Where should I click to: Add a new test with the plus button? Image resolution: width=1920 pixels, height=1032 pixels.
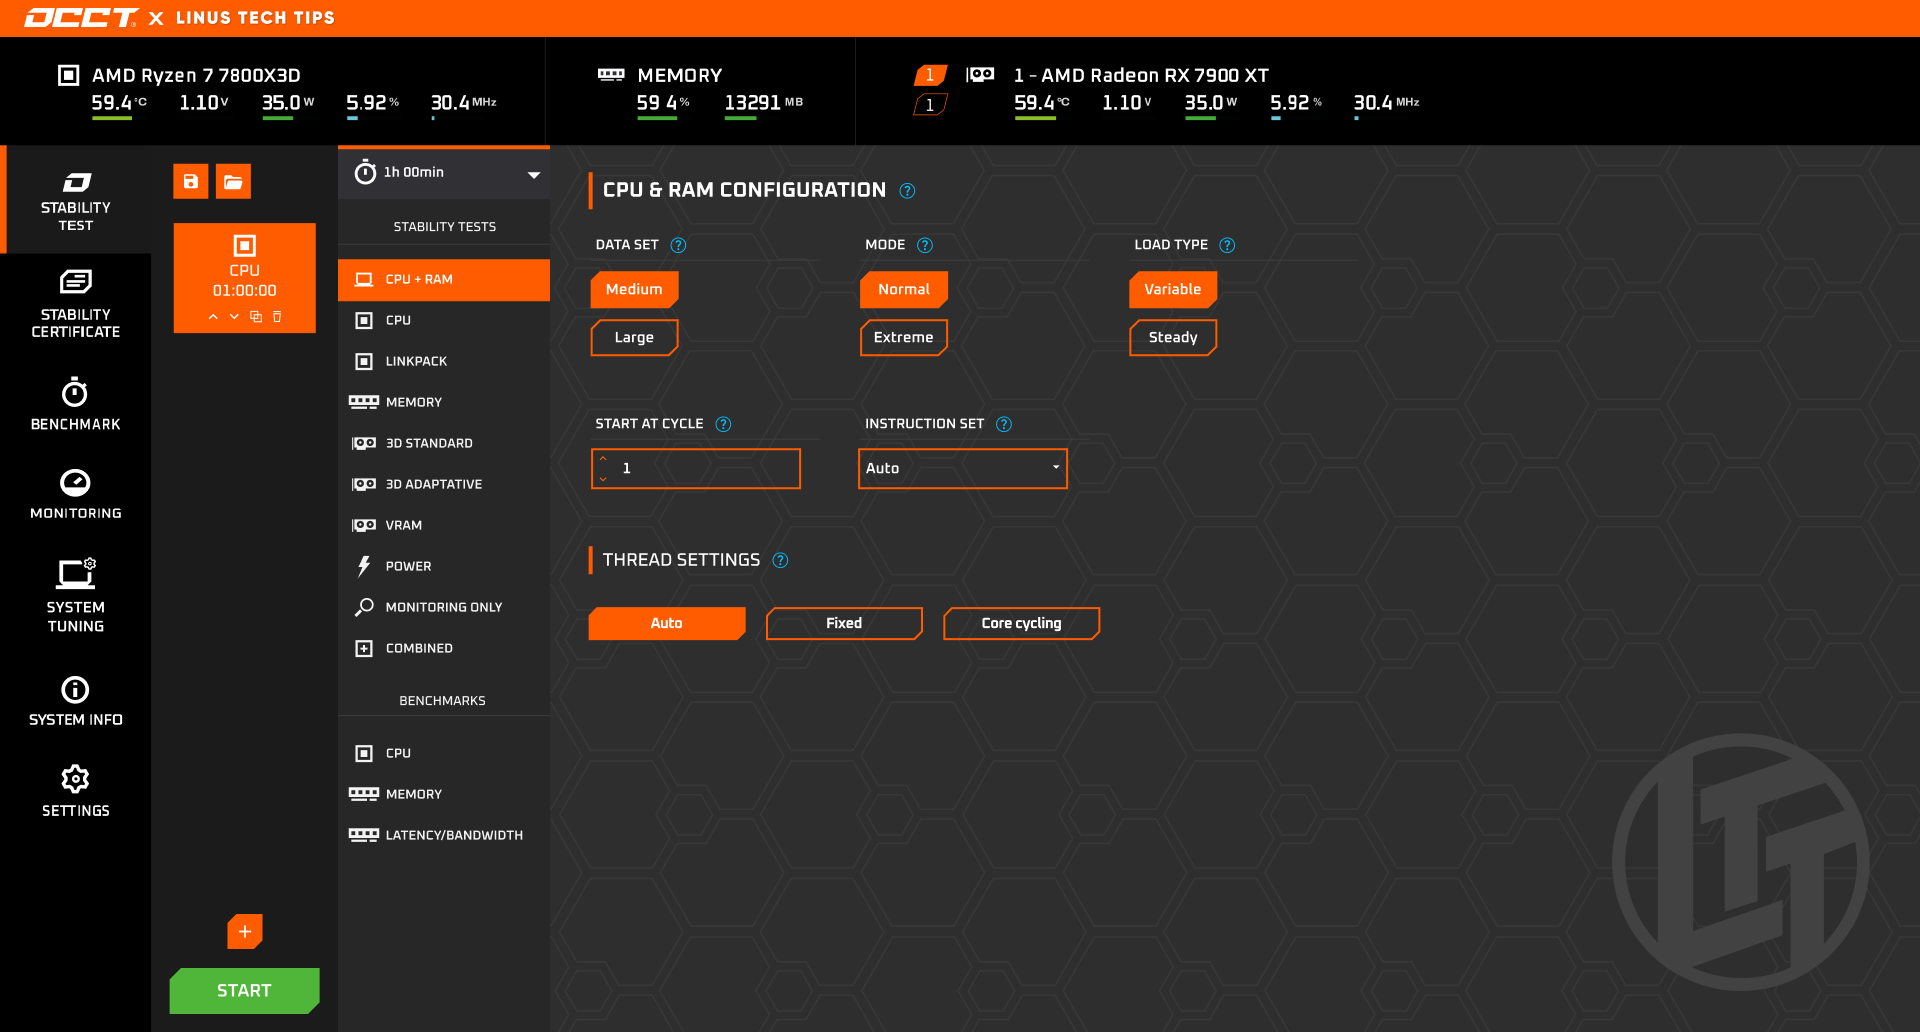point(245,931)
